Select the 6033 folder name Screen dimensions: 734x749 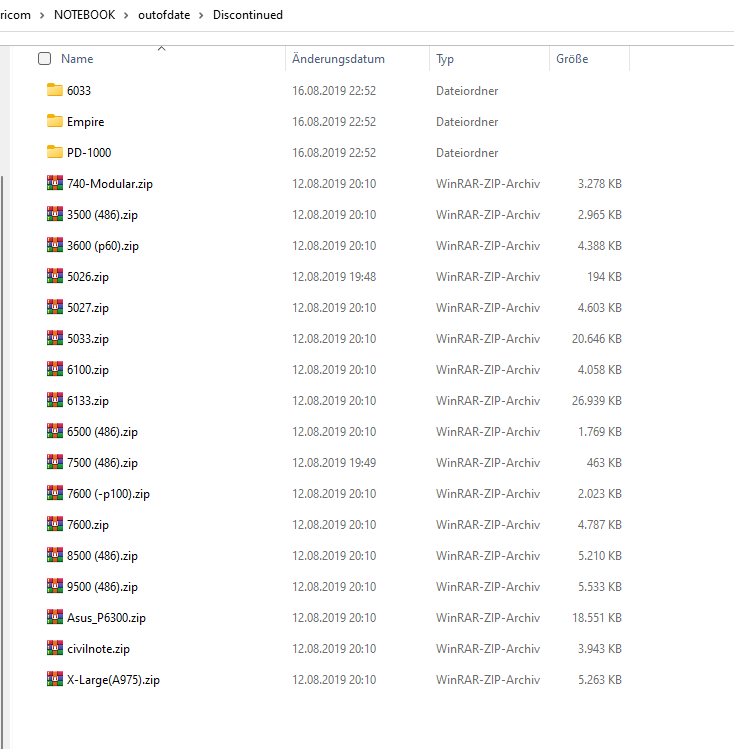coord(79,90)
